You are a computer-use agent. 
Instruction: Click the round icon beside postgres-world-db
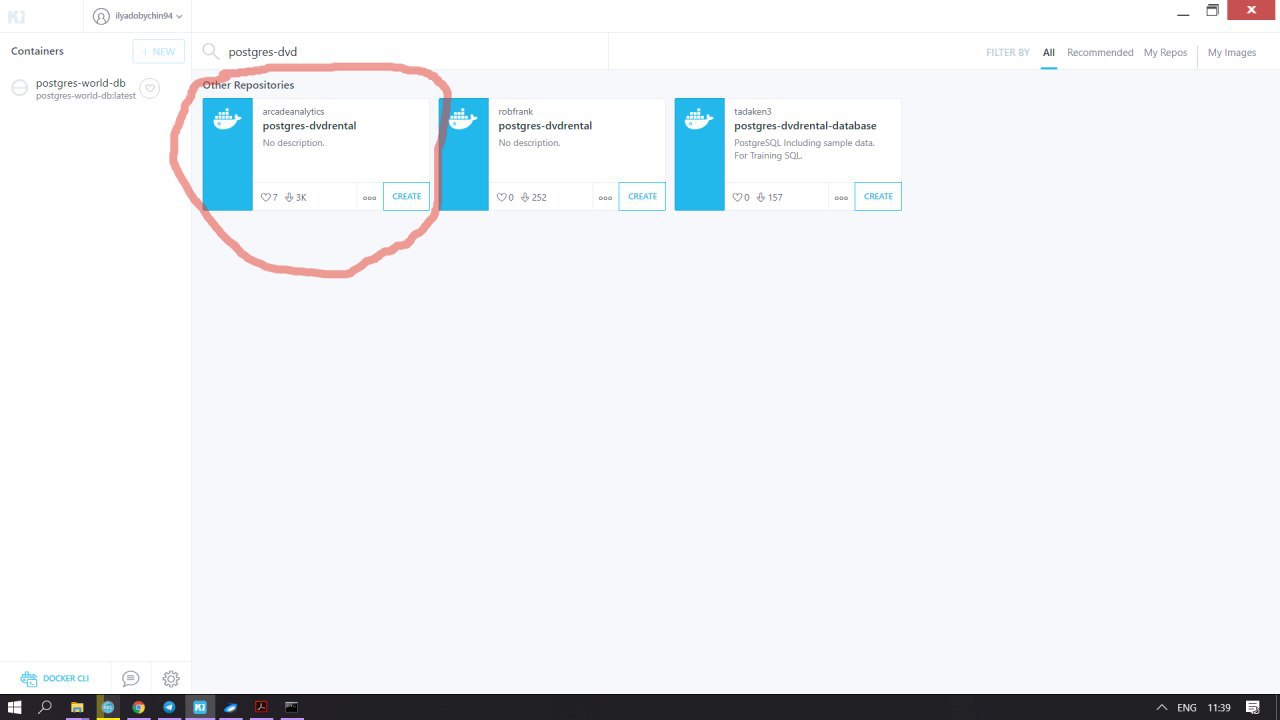click(x=150, y=88)
